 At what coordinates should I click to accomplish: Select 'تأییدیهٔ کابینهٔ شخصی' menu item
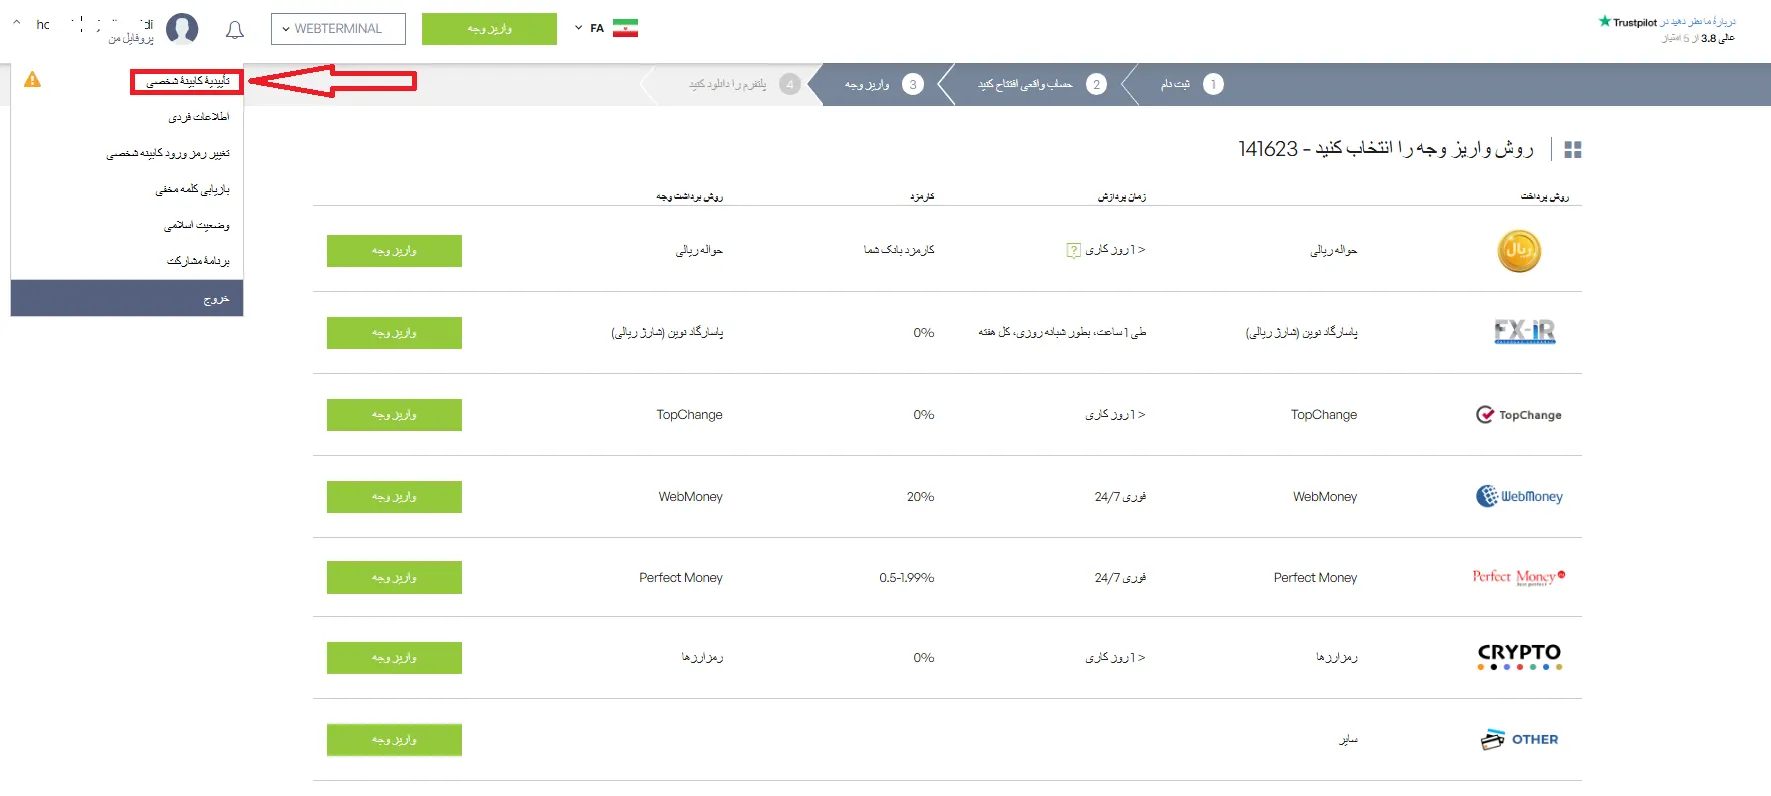[x=187, y=82]
